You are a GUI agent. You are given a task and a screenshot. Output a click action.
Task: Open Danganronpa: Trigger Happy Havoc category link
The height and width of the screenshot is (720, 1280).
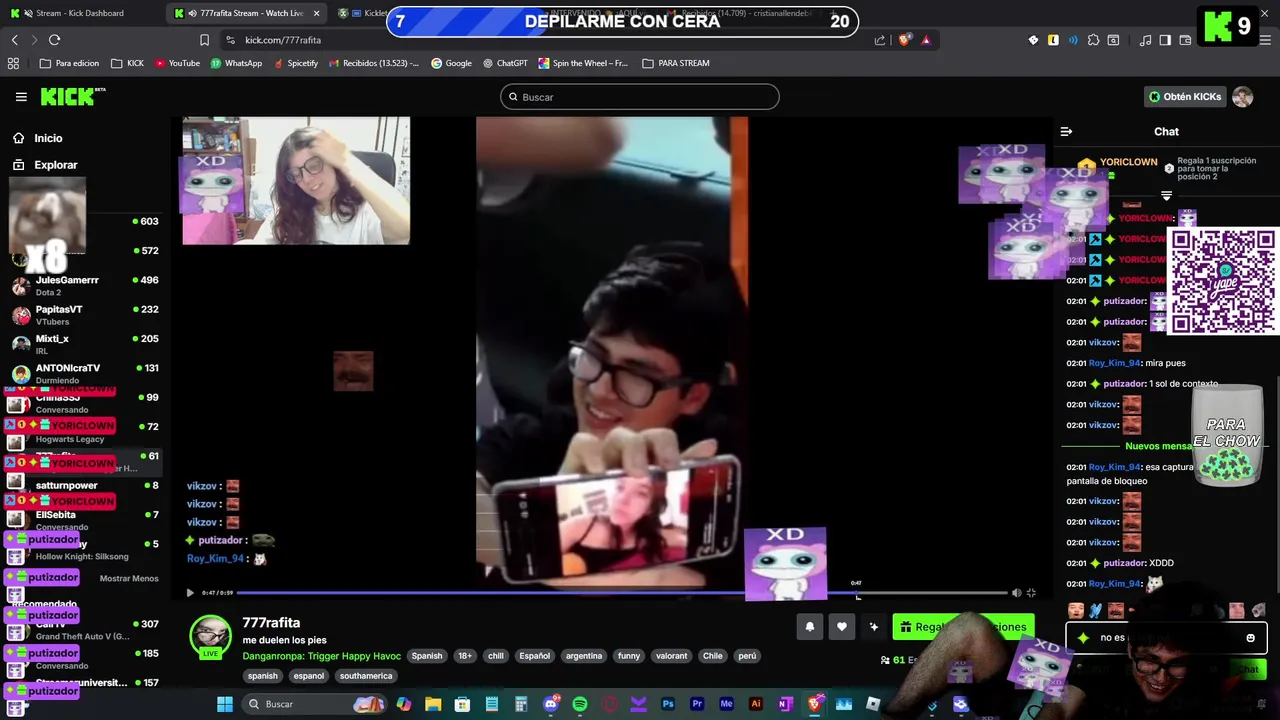click(x=321, y=656)
